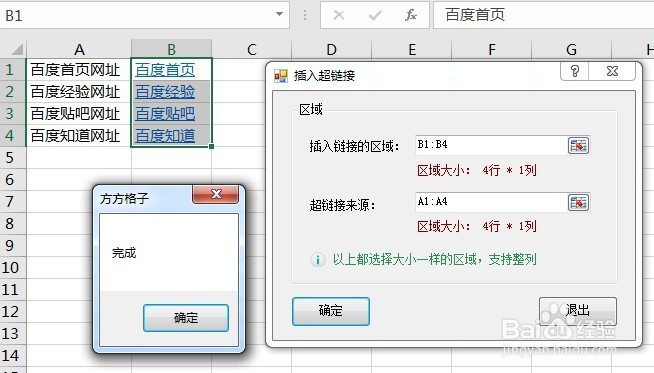Click the 区域大小 text under B1:B4 field

[x=477, y=170]
